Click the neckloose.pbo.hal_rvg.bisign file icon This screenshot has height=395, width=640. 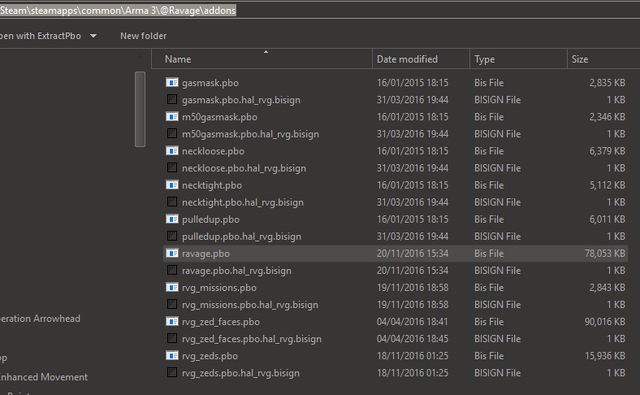(x=172, y=168)
